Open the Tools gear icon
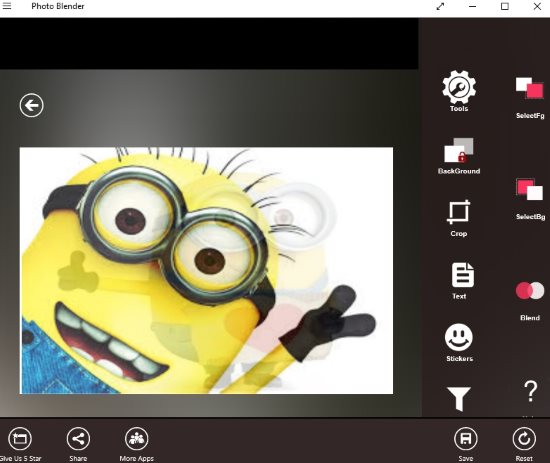Image resolution: width=550 pixels, height=463 pixels. coord(459,87)
